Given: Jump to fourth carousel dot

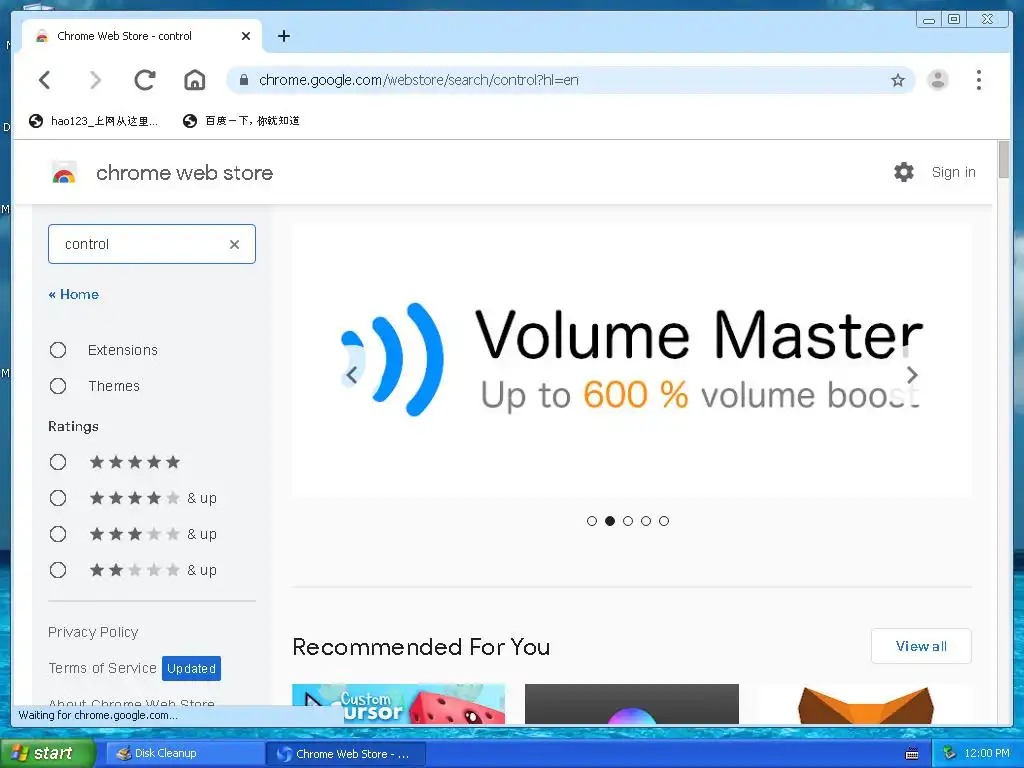Looking at the screenshot, I should click(646, 521).
